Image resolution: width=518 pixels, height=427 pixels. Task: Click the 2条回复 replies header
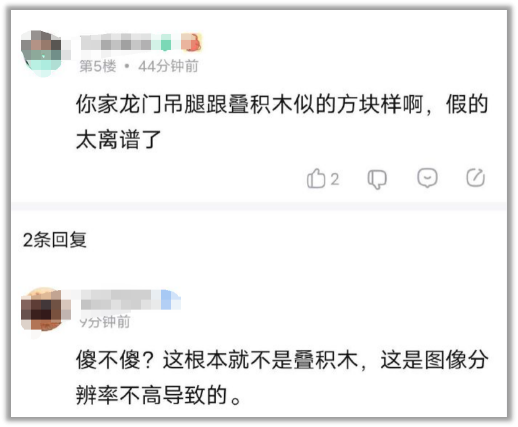point(55,240)
